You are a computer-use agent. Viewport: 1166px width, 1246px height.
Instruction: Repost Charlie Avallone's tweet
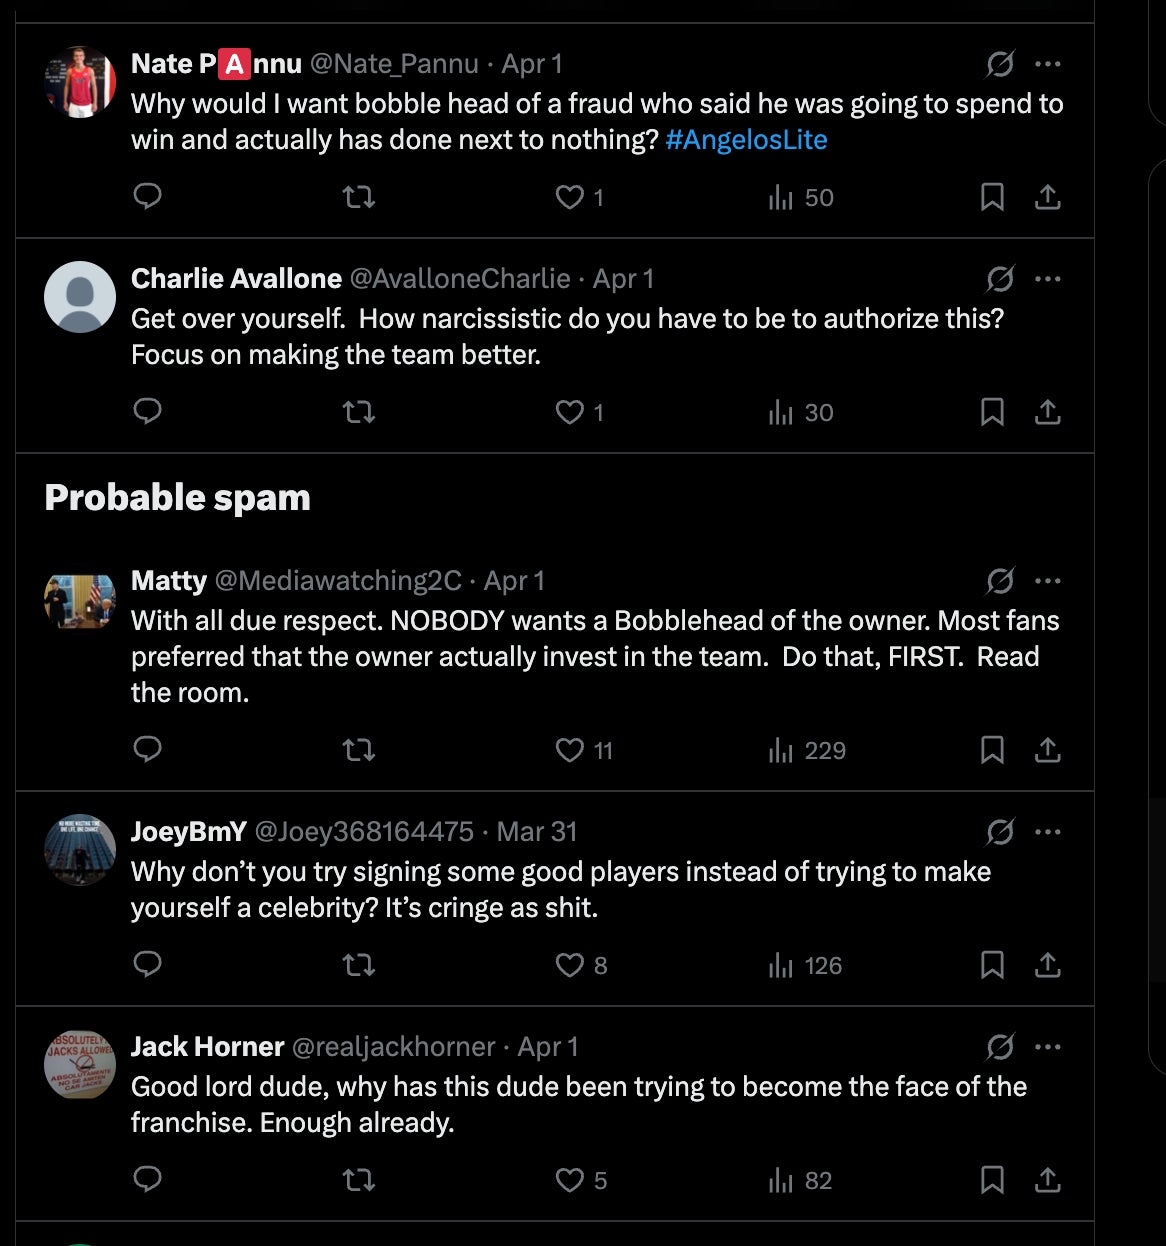tap(359, 412)
